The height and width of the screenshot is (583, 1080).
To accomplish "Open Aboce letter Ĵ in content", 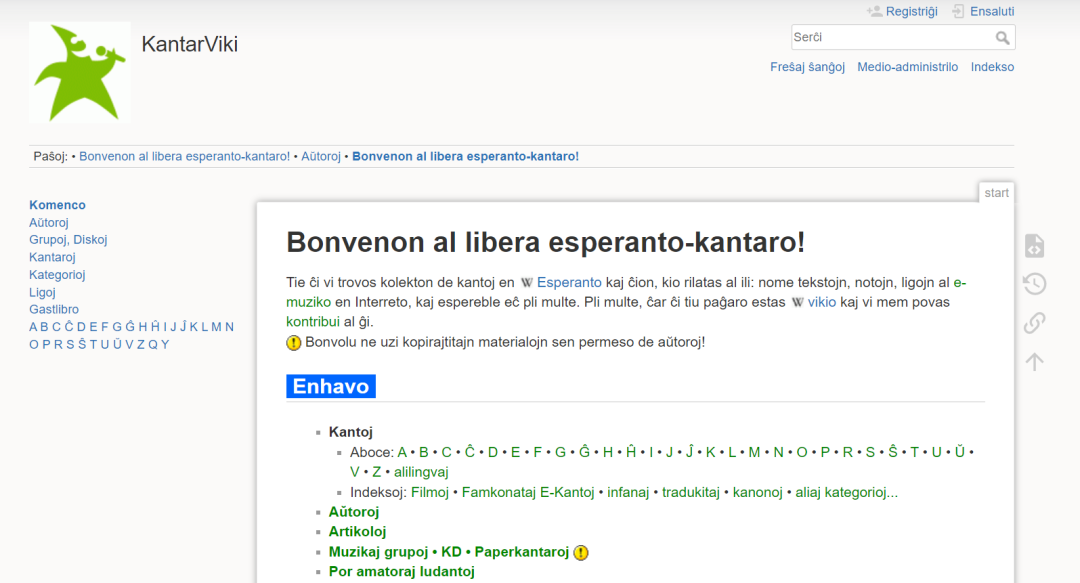I will pos(689,452).
